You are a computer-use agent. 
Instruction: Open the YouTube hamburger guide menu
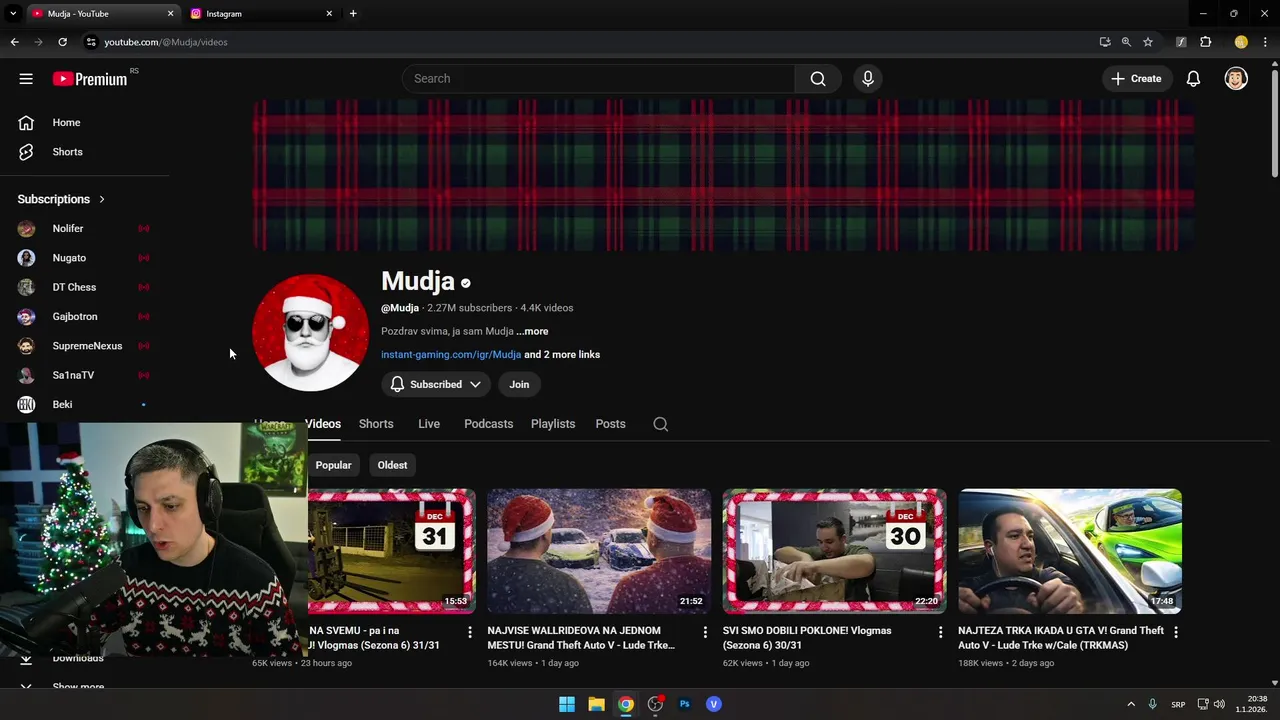click(x=26, y=79)
